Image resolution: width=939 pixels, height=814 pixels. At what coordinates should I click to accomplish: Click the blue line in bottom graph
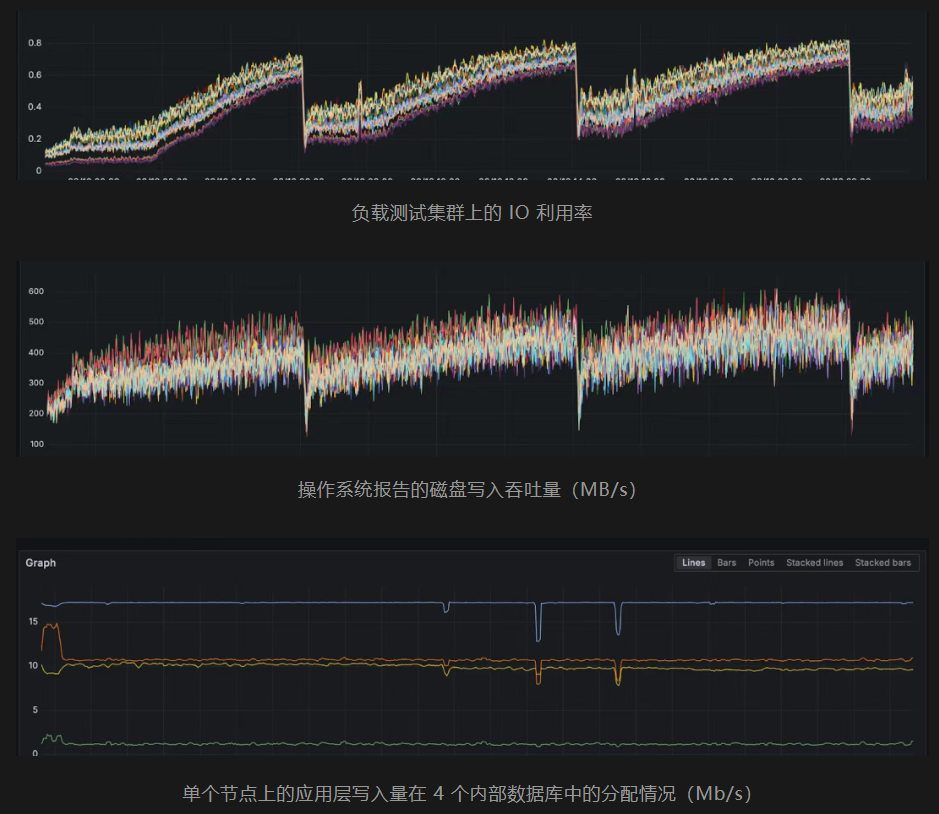tap(300, 603)
